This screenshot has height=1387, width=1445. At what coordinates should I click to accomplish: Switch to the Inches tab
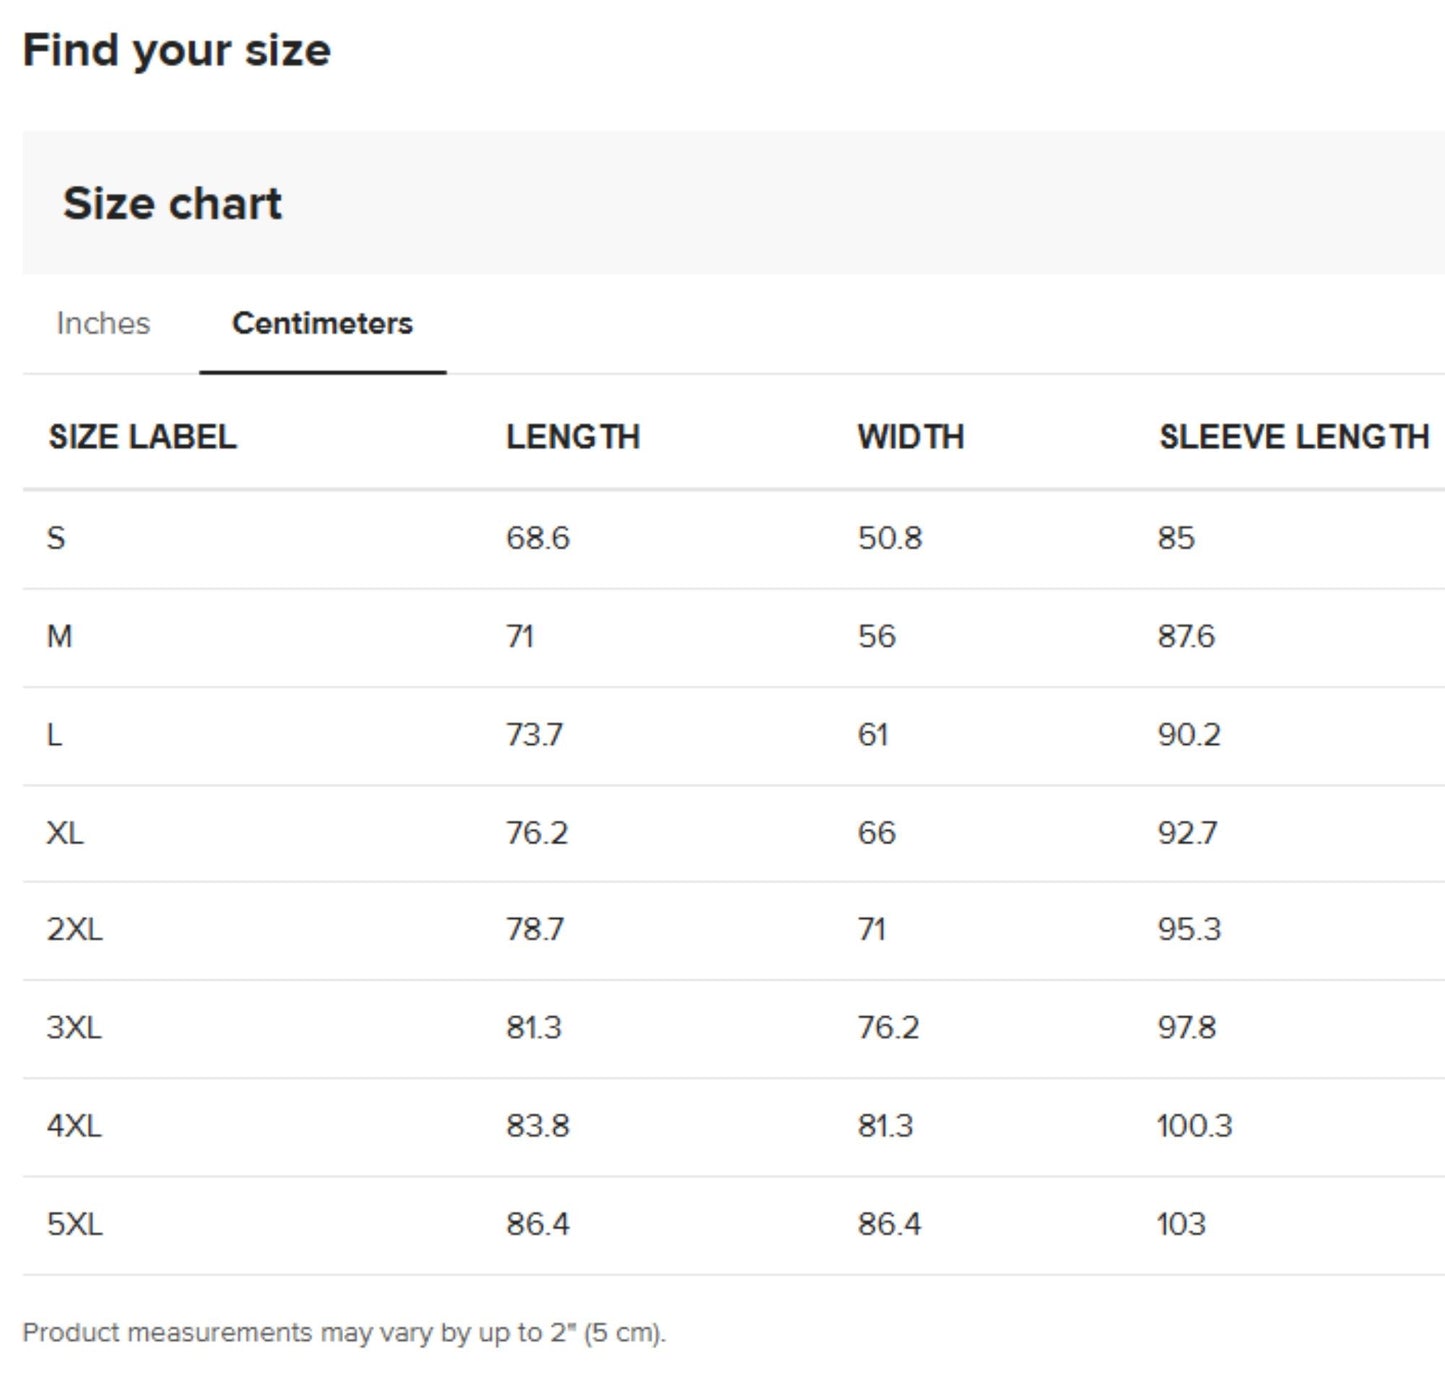(103, 323)
